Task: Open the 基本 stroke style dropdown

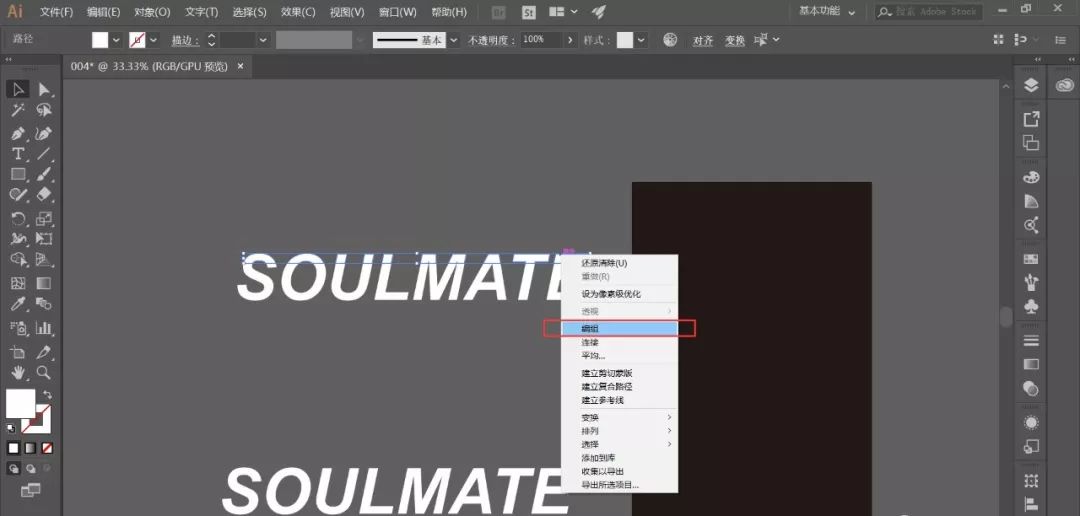Action: (x=453, y=40)
